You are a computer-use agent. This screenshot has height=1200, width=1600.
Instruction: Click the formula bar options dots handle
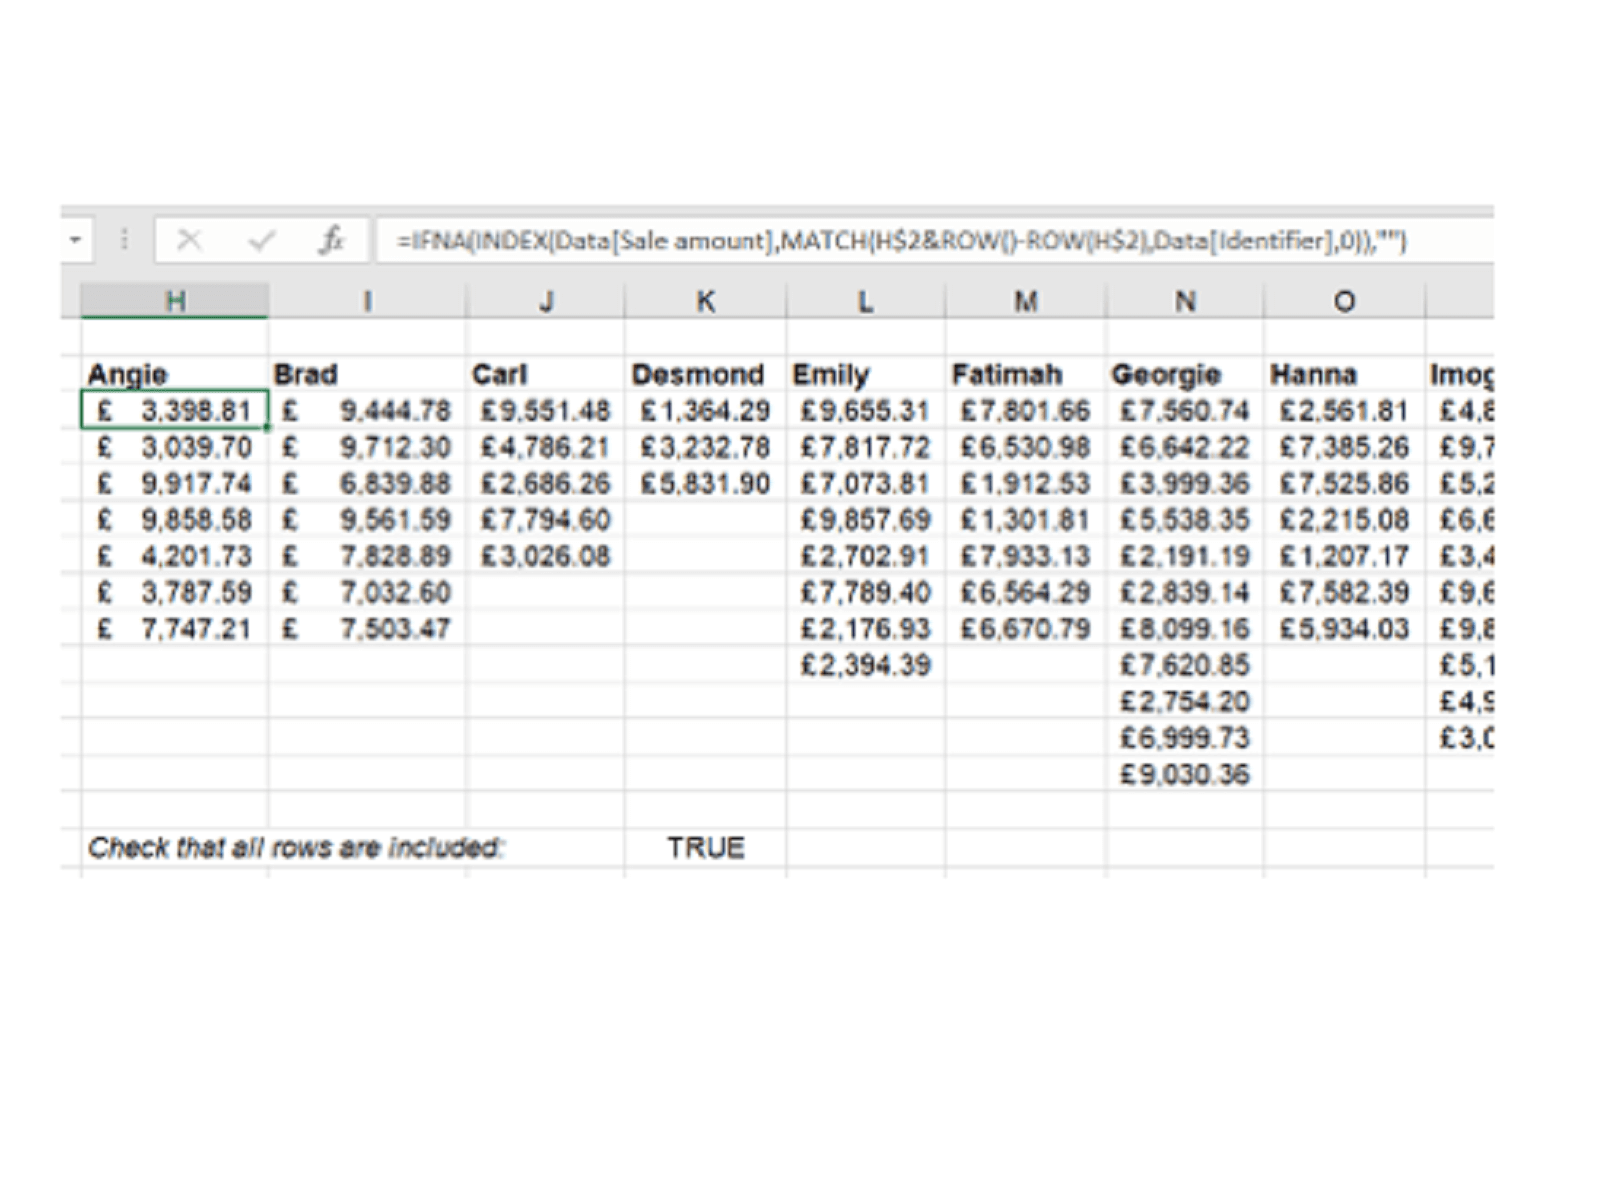click(124, 240)
